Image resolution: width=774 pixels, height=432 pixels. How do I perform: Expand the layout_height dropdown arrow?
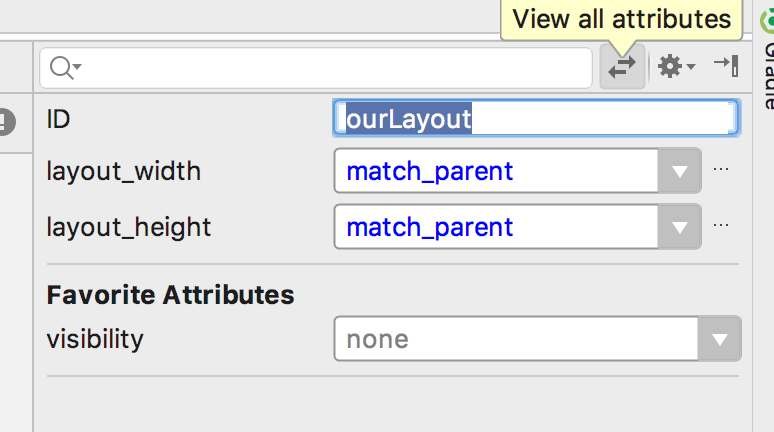point(680,227)
